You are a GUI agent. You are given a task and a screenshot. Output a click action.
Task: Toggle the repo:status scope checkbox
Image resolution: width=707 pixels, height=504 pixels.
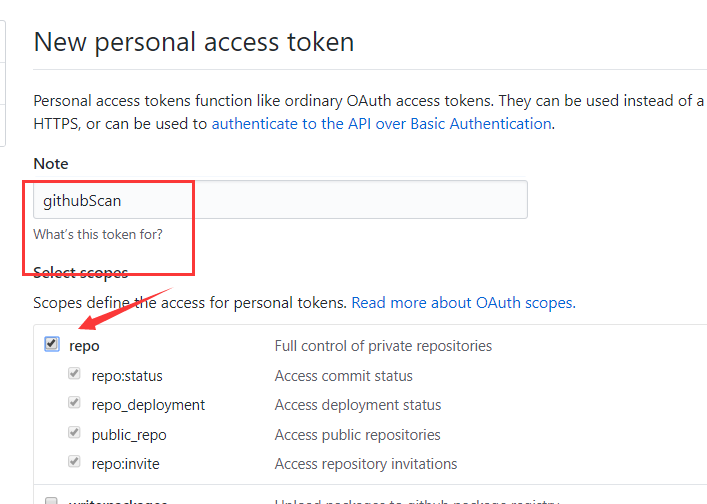pos(74,374)
